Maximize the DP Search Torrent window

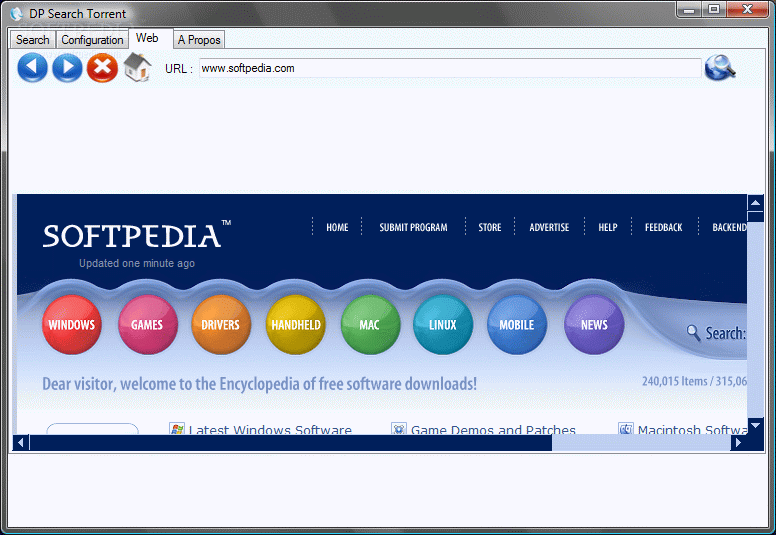pyautogui.click(x=714, y=9)
